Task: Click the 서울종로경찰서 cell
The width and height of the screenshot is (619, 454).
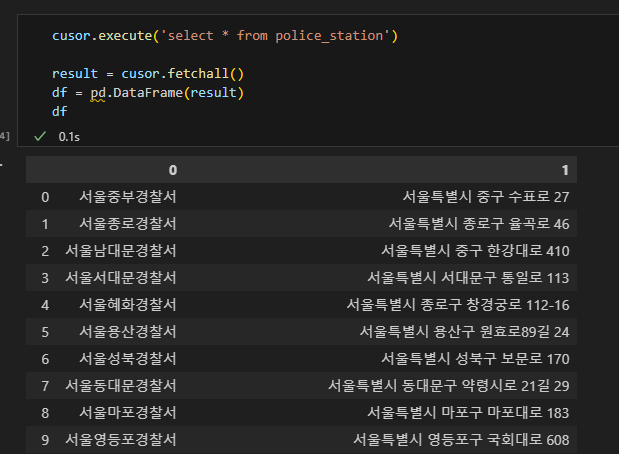Action: (x=128, y=224)
